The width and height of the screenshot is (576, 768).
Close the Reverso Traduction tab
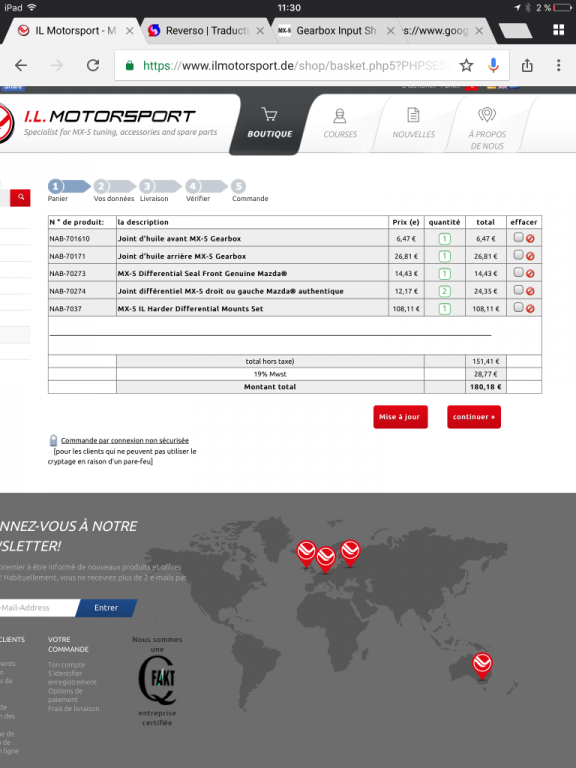click(x=260, y=31)
